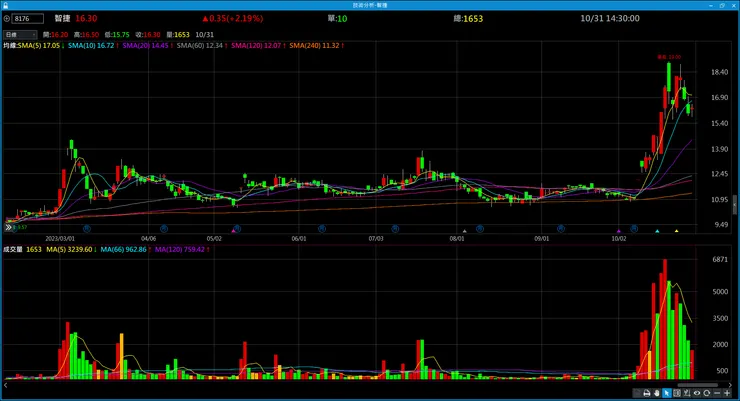
Task: Click the first dimmed icon in the bottom toolbar
Action: [637, 393]
